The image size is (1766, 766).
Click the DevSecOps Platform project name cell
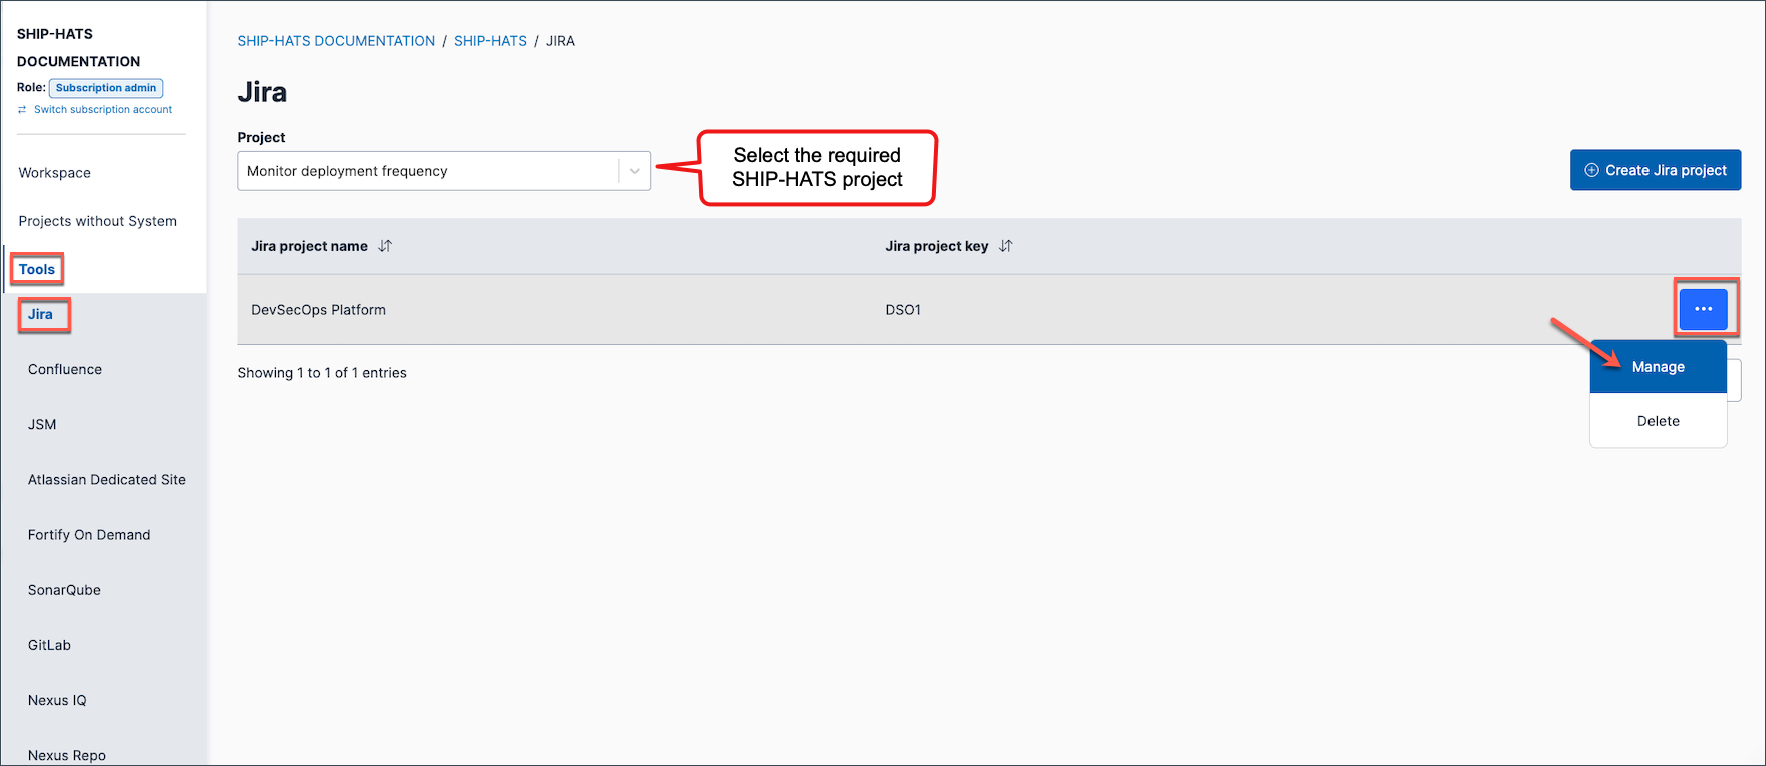318,310
